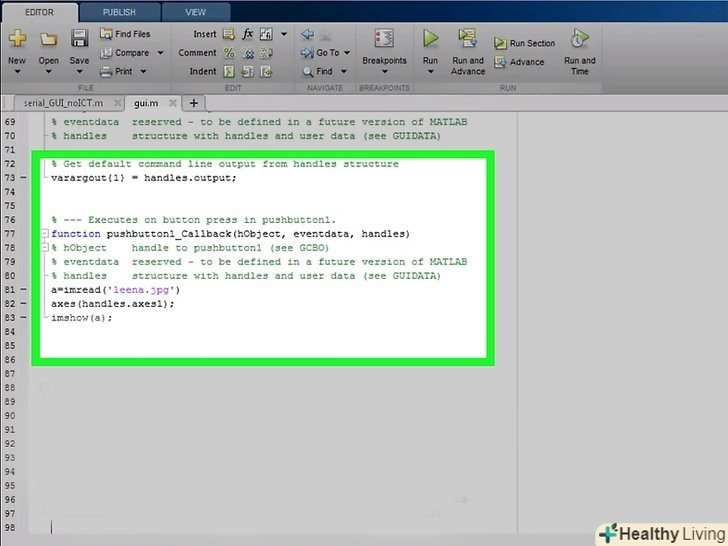Click the percent comment icon
This screenshot has height=546, width=728.
(229, 53)
